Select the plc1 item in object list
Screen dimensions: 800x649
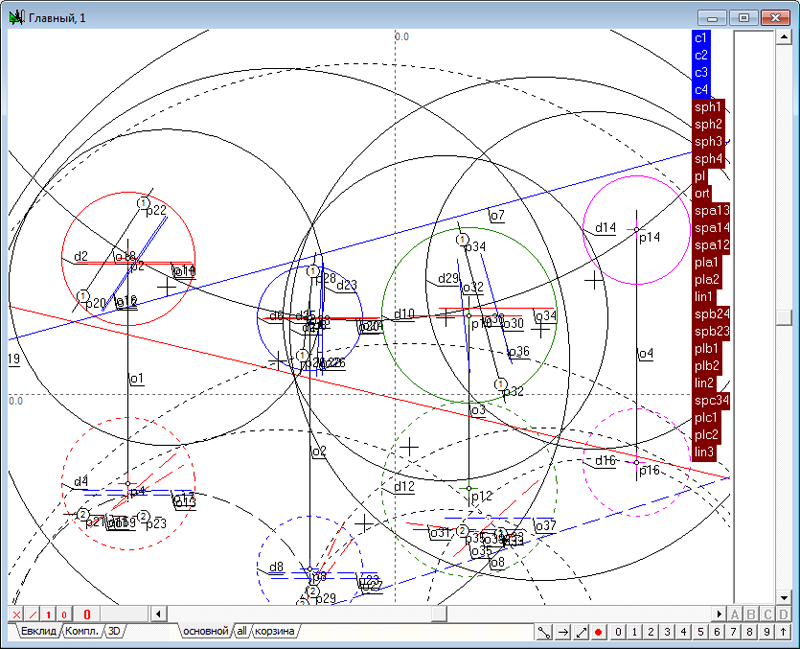(x=706, y=418)
